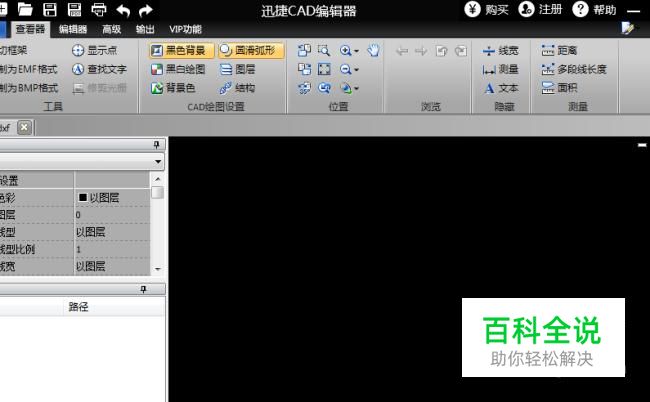Switch to the 编辑器 tab
Image resolution: width=650 pixels, height=402 pixels.
73,29
